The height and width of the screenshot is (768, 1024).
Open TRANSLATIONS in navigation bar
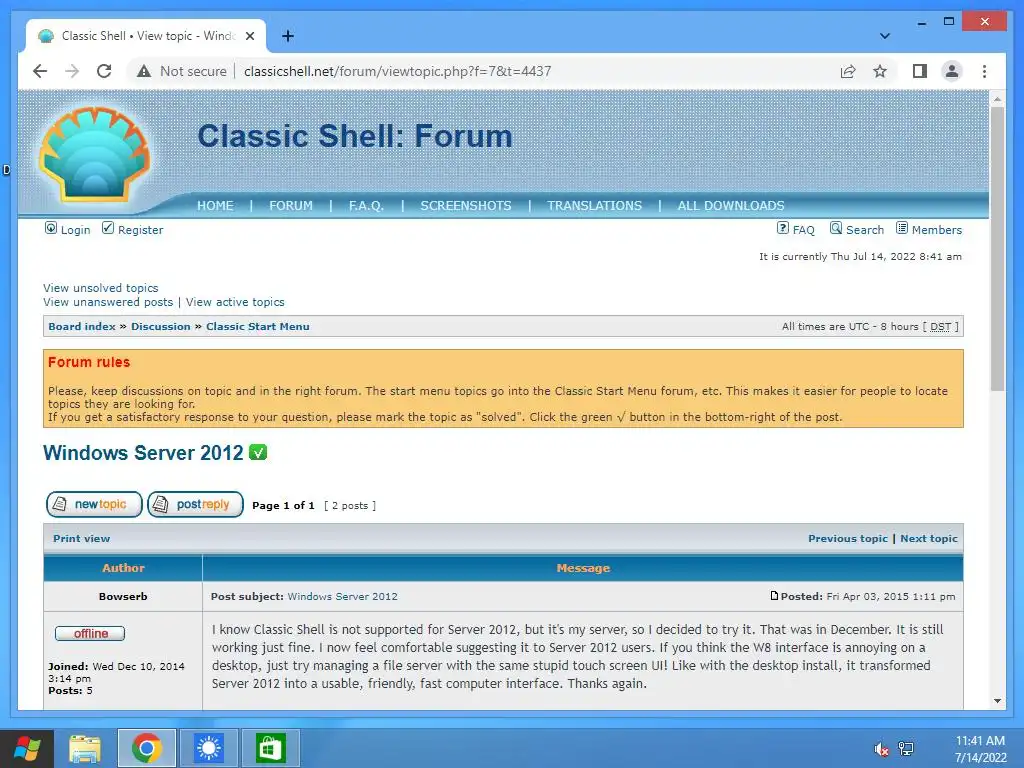tap(594, 206)
